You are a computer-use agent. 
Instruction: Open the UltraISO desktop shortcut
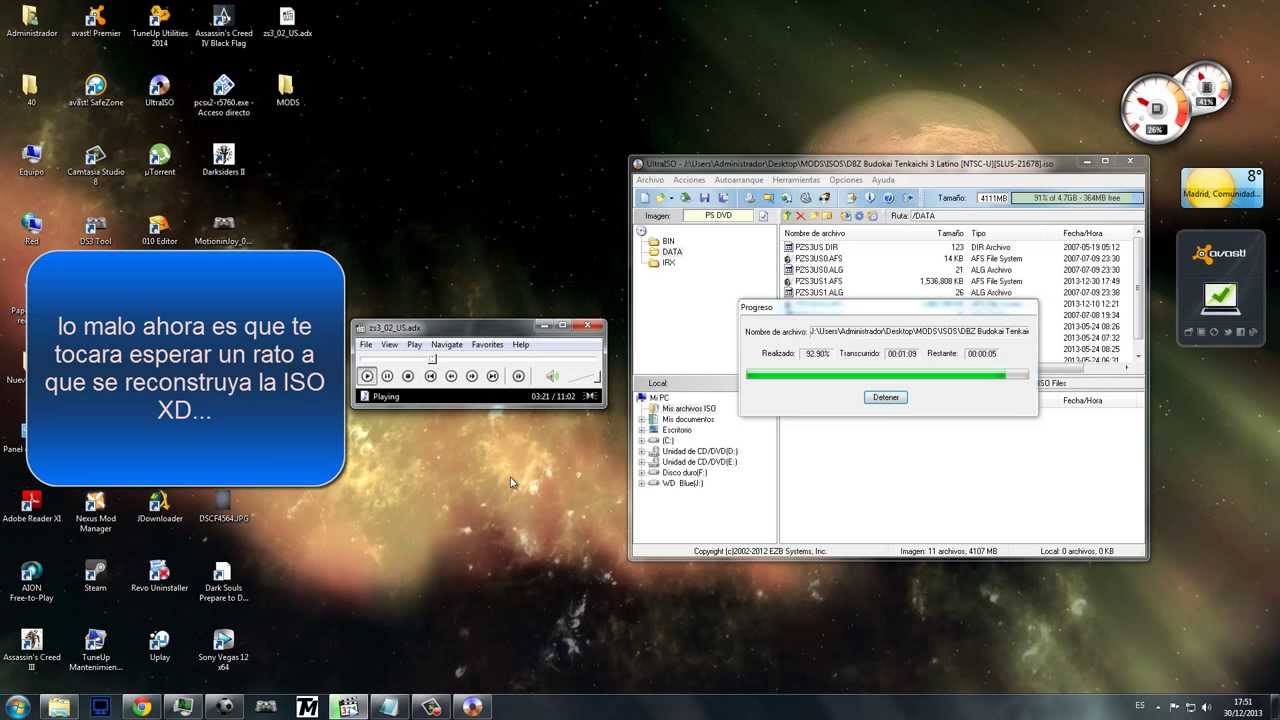click(x=159, y=90)
